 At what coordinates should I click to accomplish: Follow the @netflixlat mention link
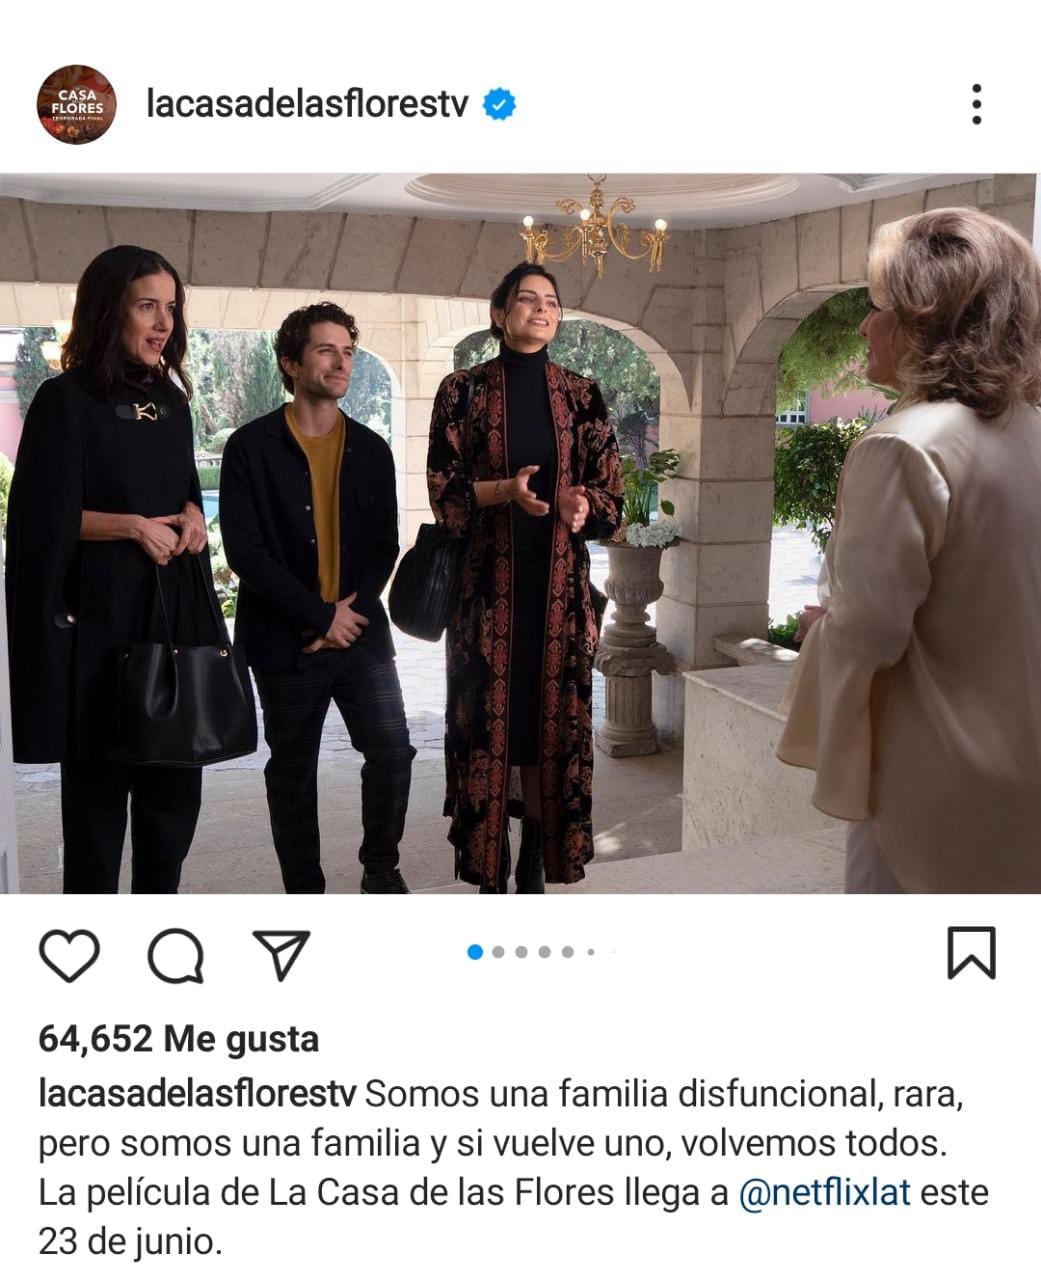825,1193
